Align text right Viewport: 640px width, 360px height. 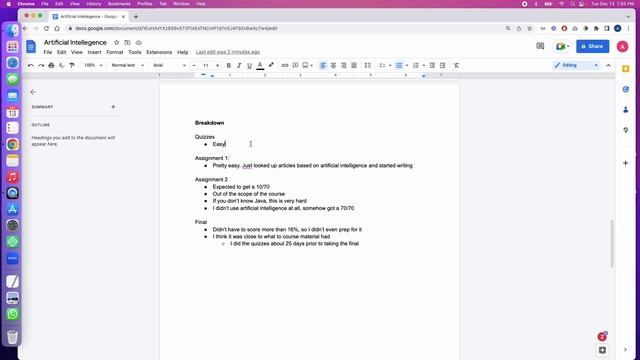coord(344,65)
